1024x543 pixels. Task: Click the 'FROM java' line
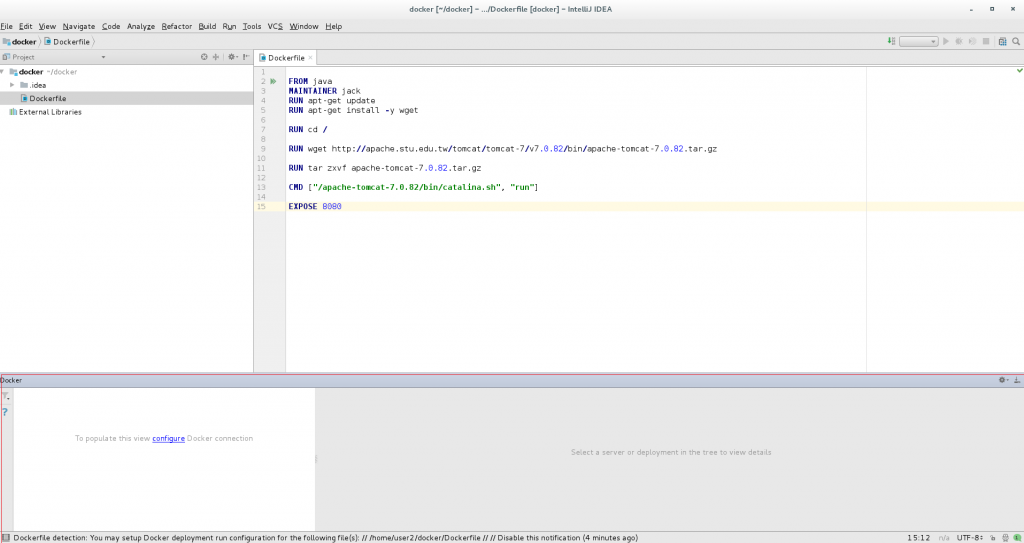(310, 81)
